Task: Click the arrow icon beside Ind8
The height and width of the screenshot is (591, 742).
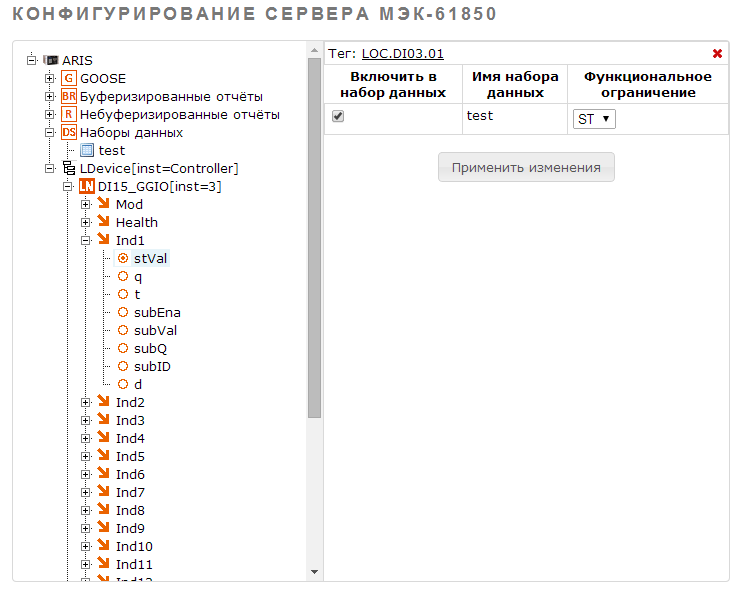Action: coord(104,509)
